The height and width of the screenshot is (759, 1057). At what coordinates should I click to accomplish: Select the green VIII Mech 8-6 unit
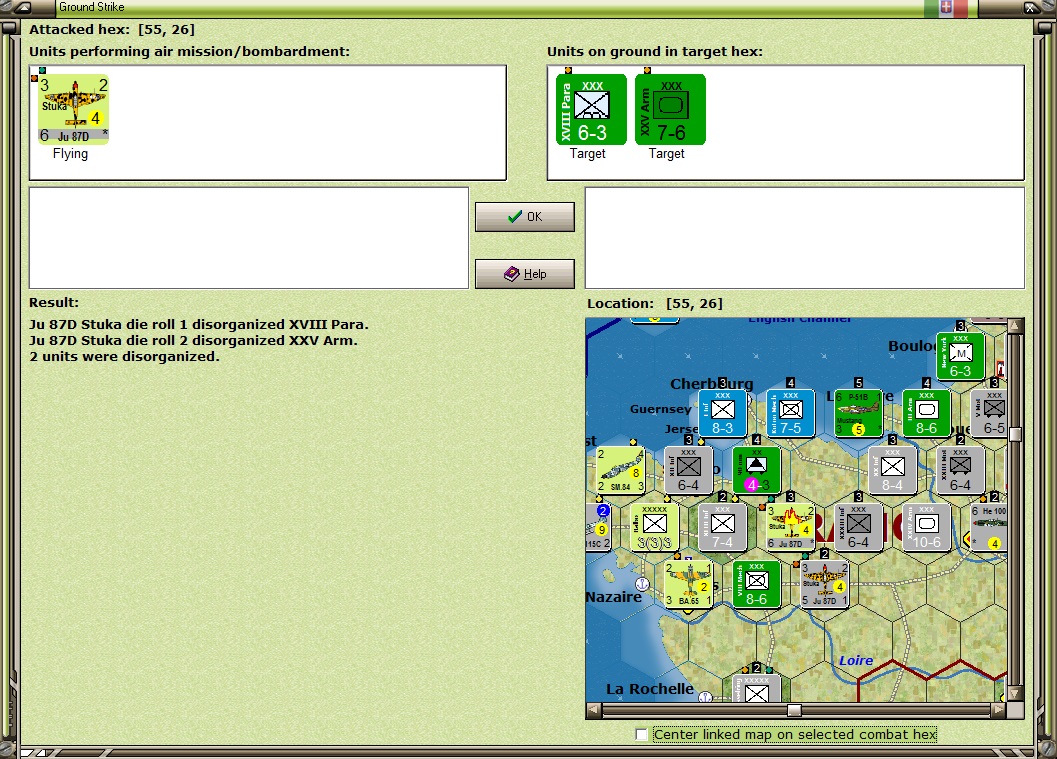(756, 584)
